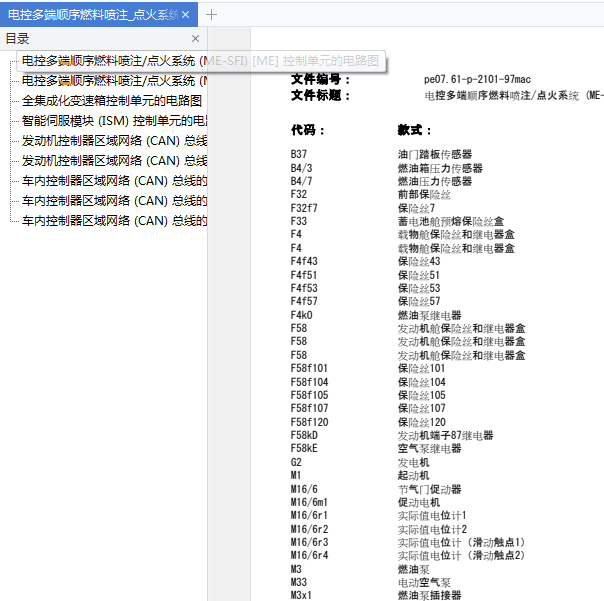
Task: Select code M1
Action: 295,475
